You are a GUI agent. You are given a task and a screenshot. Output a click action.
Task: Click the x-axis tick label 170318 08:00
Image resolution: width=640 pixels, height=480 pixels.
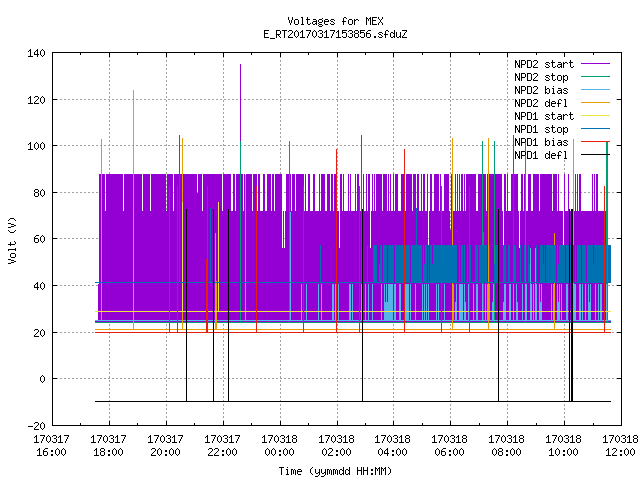pos(507,446)
